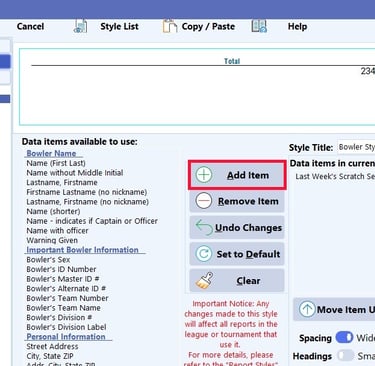Viewport: 375px width, 366px height.
Task: Select Bowler's Team Number item
Action: (67, 298)
